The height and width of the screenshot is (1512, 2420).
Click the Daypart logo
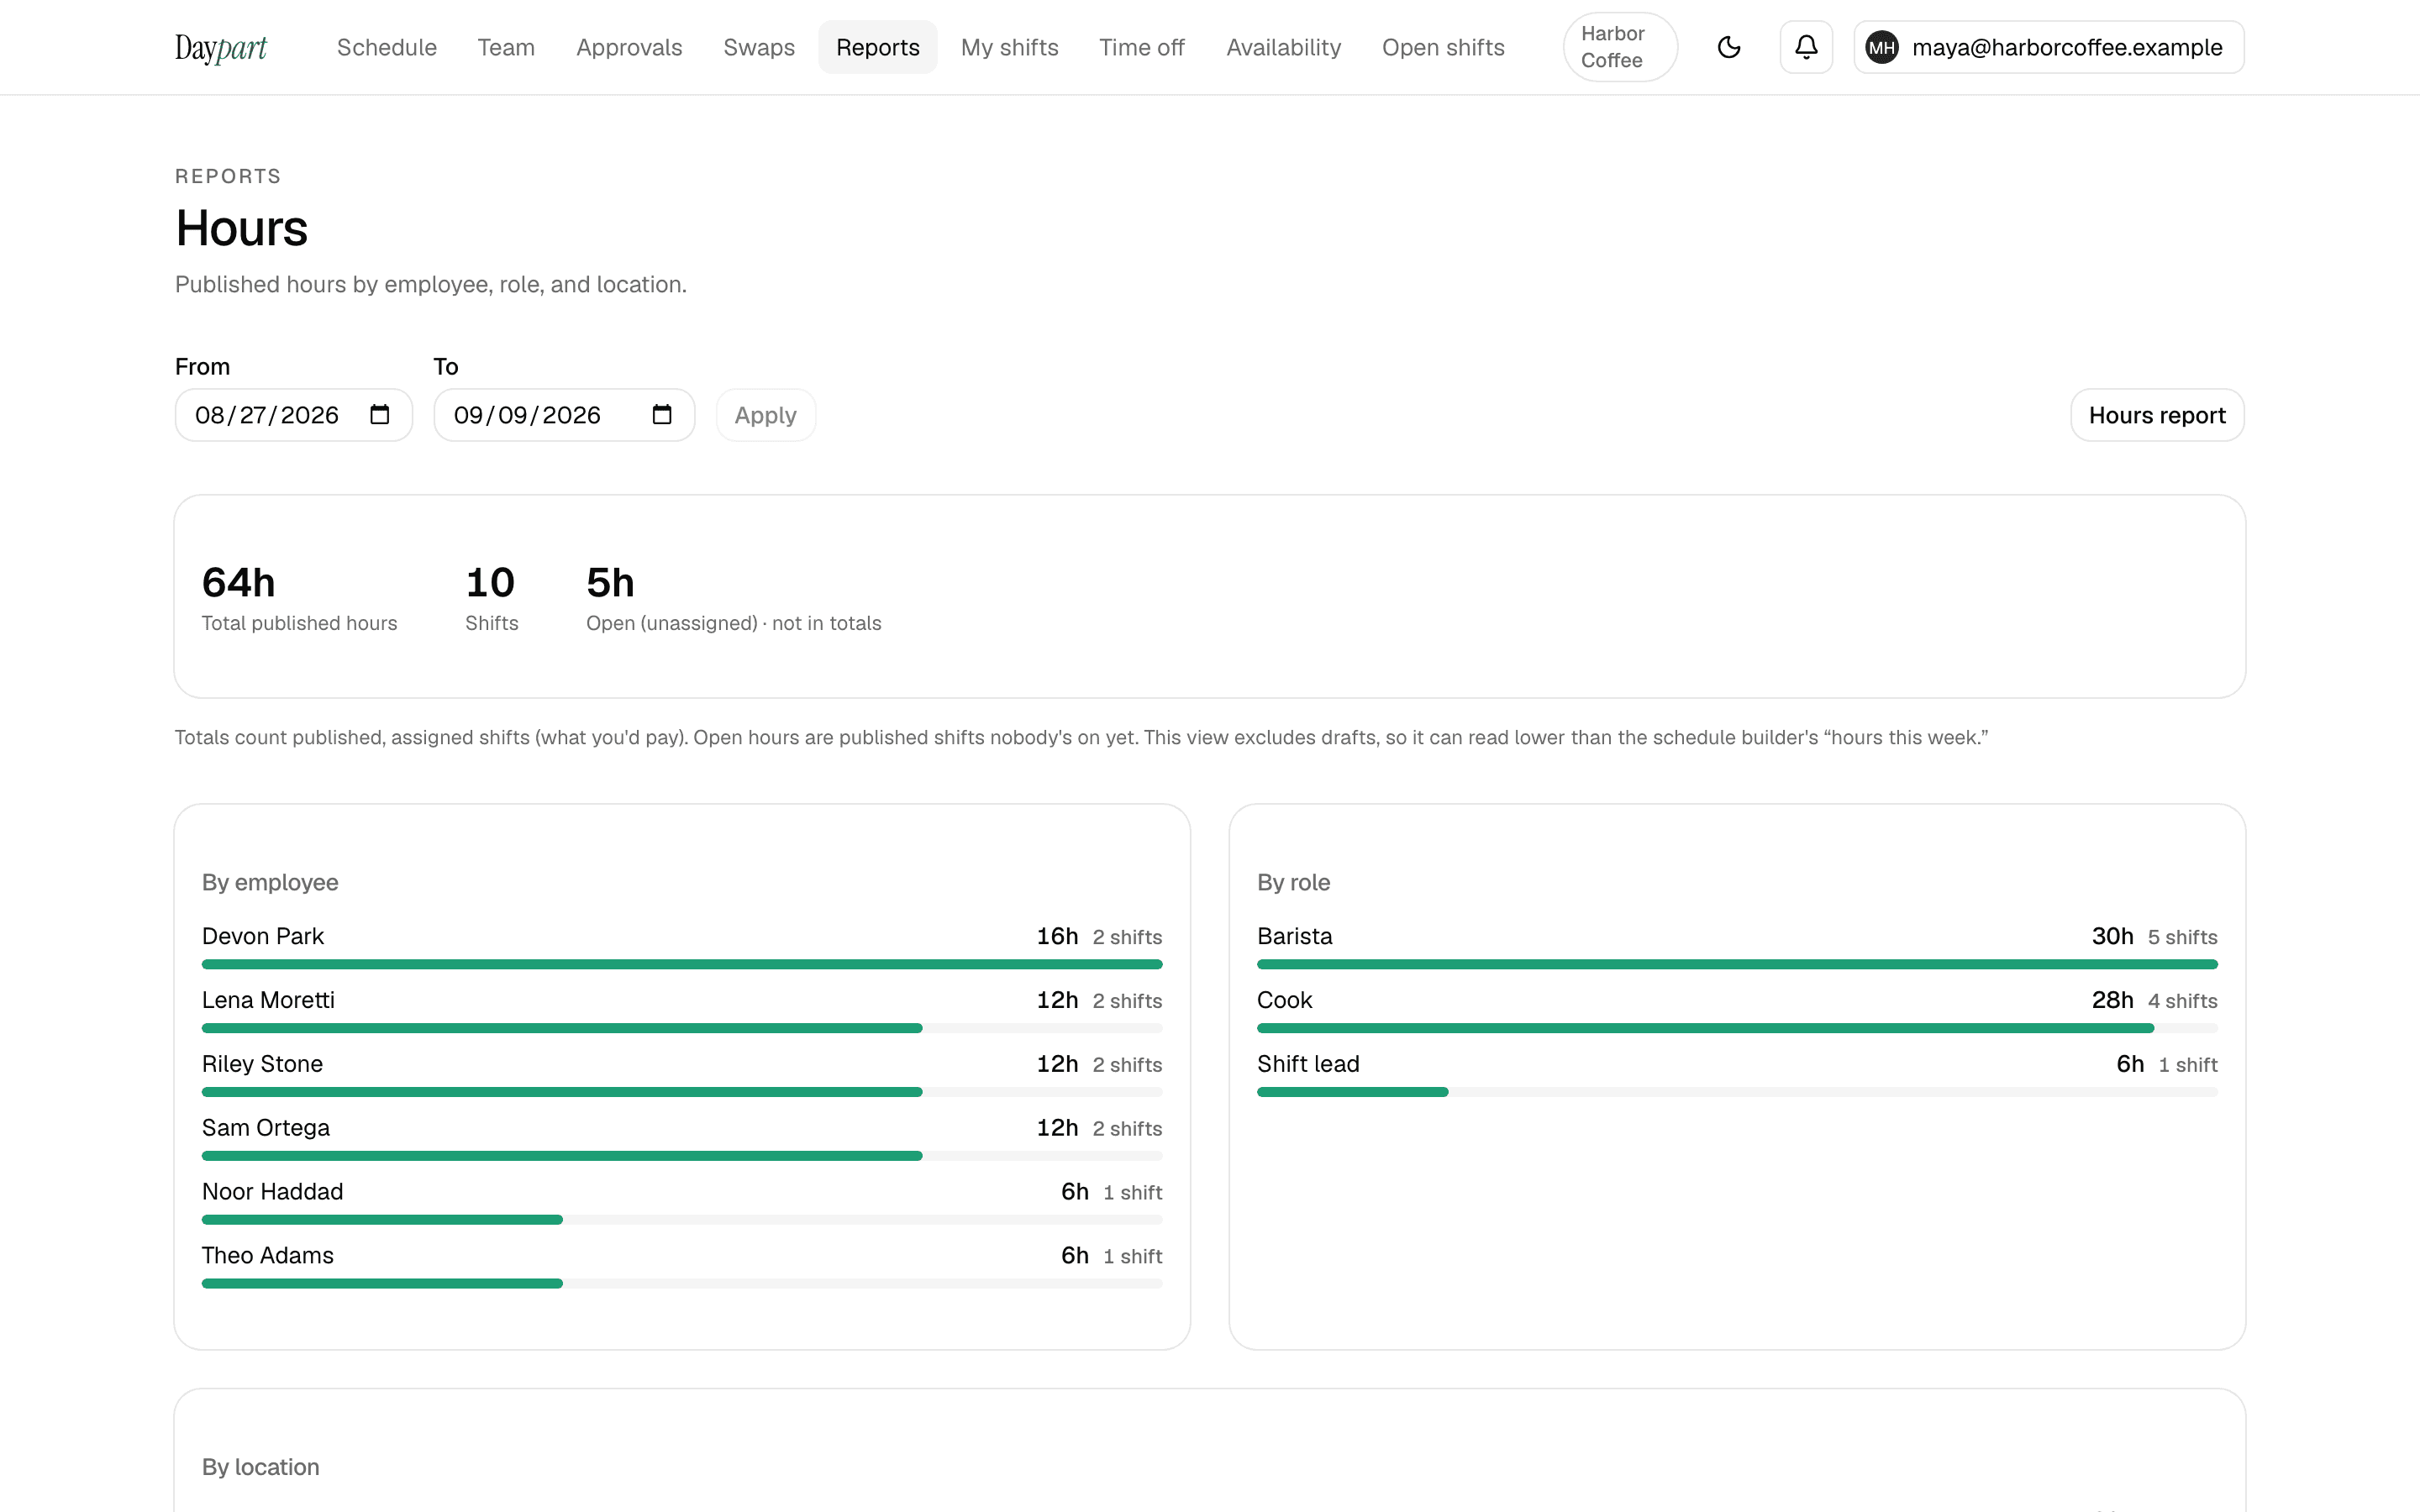tap(221, 47)
